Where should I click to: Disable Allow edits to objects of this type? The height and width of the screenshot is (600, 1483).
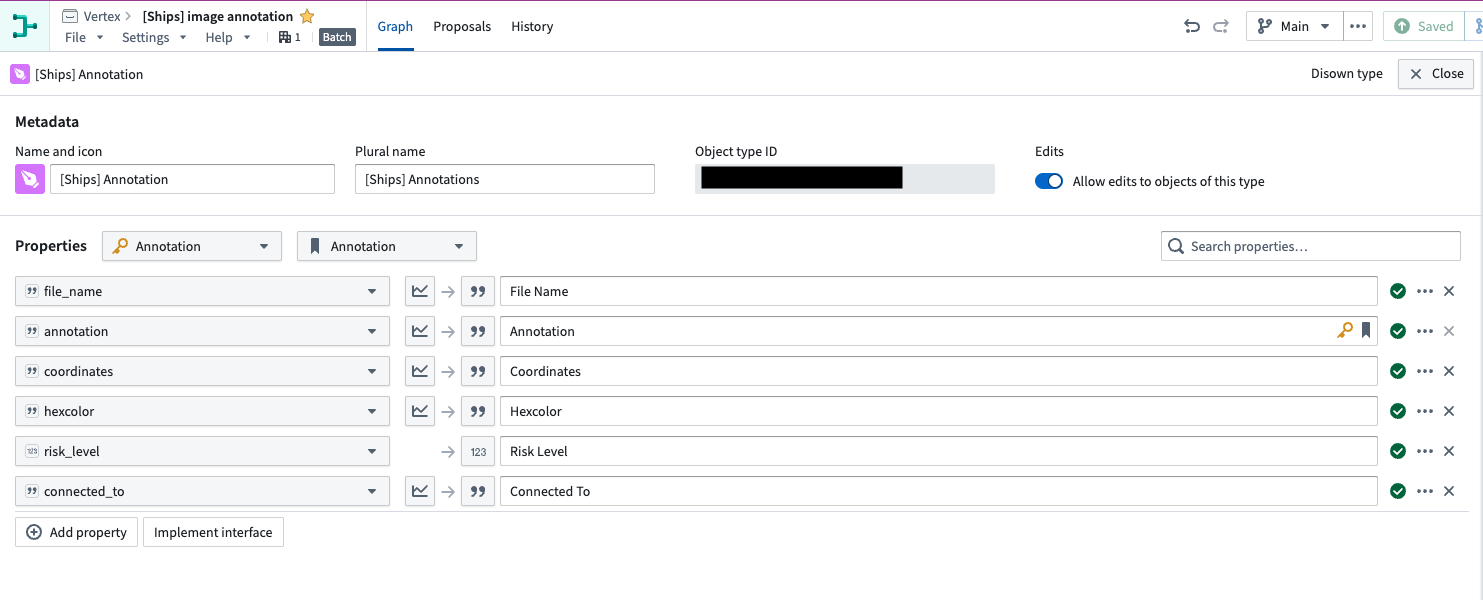point(1050,181)
